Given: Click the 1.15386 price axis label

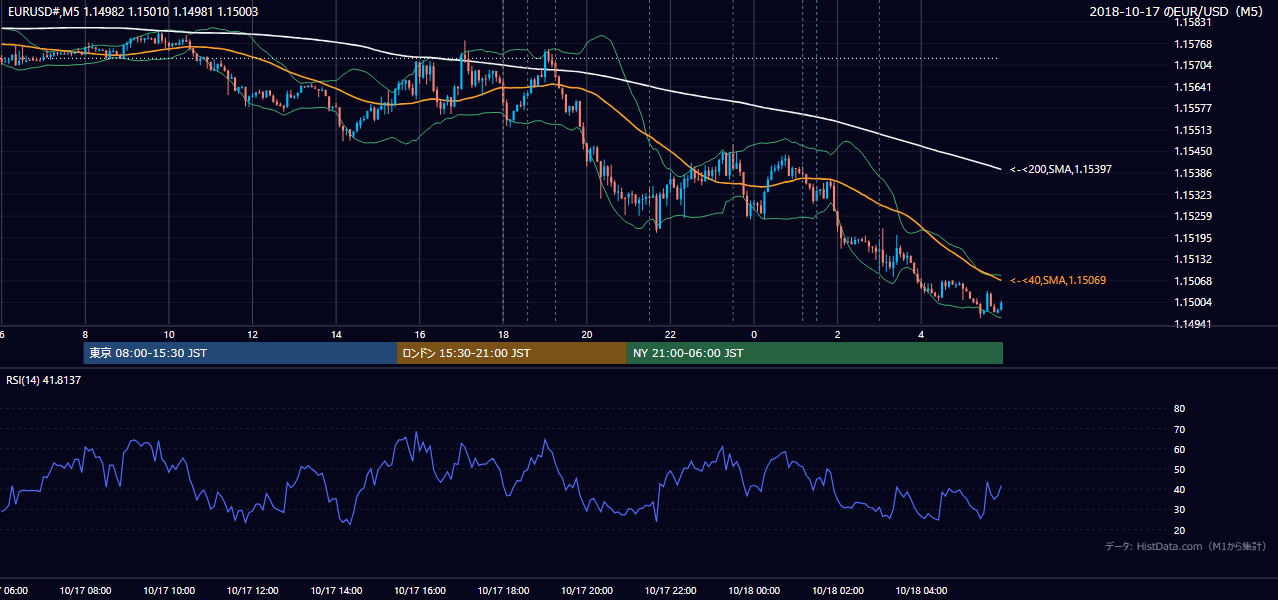Looking at the screenshot, I should (1192, 173).
